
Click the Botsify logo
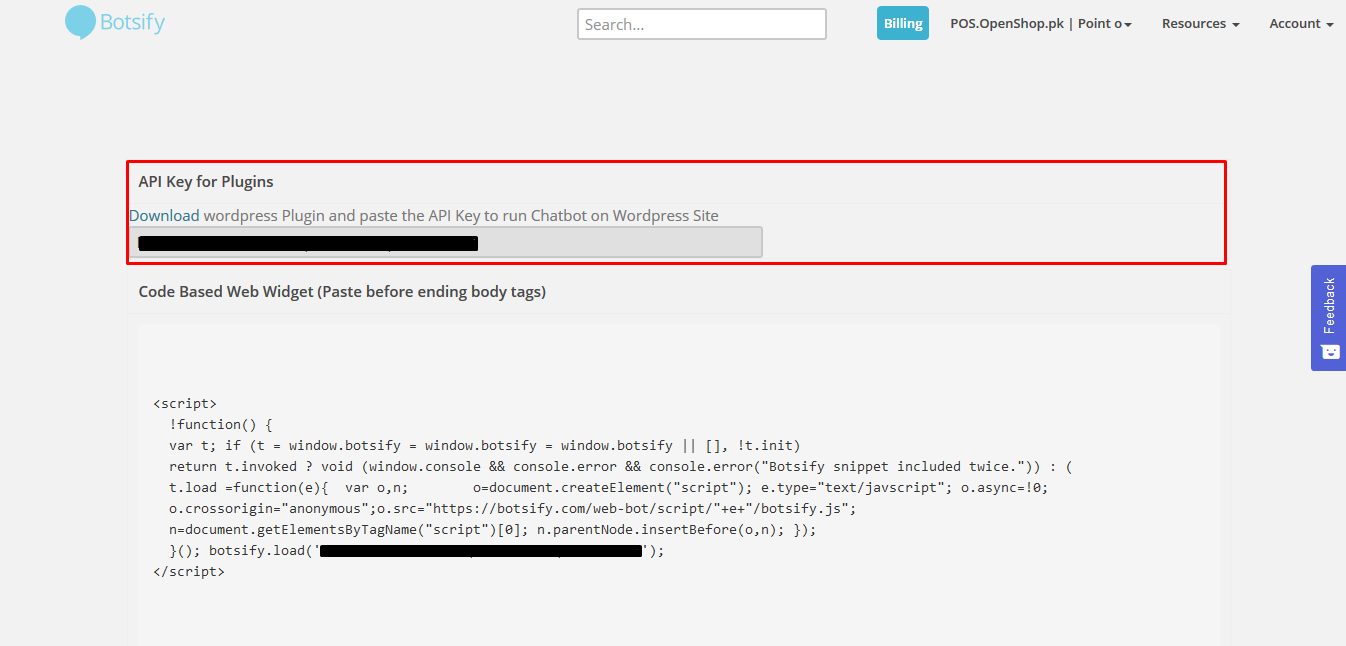pyautogui.click(x=114, y=22)
